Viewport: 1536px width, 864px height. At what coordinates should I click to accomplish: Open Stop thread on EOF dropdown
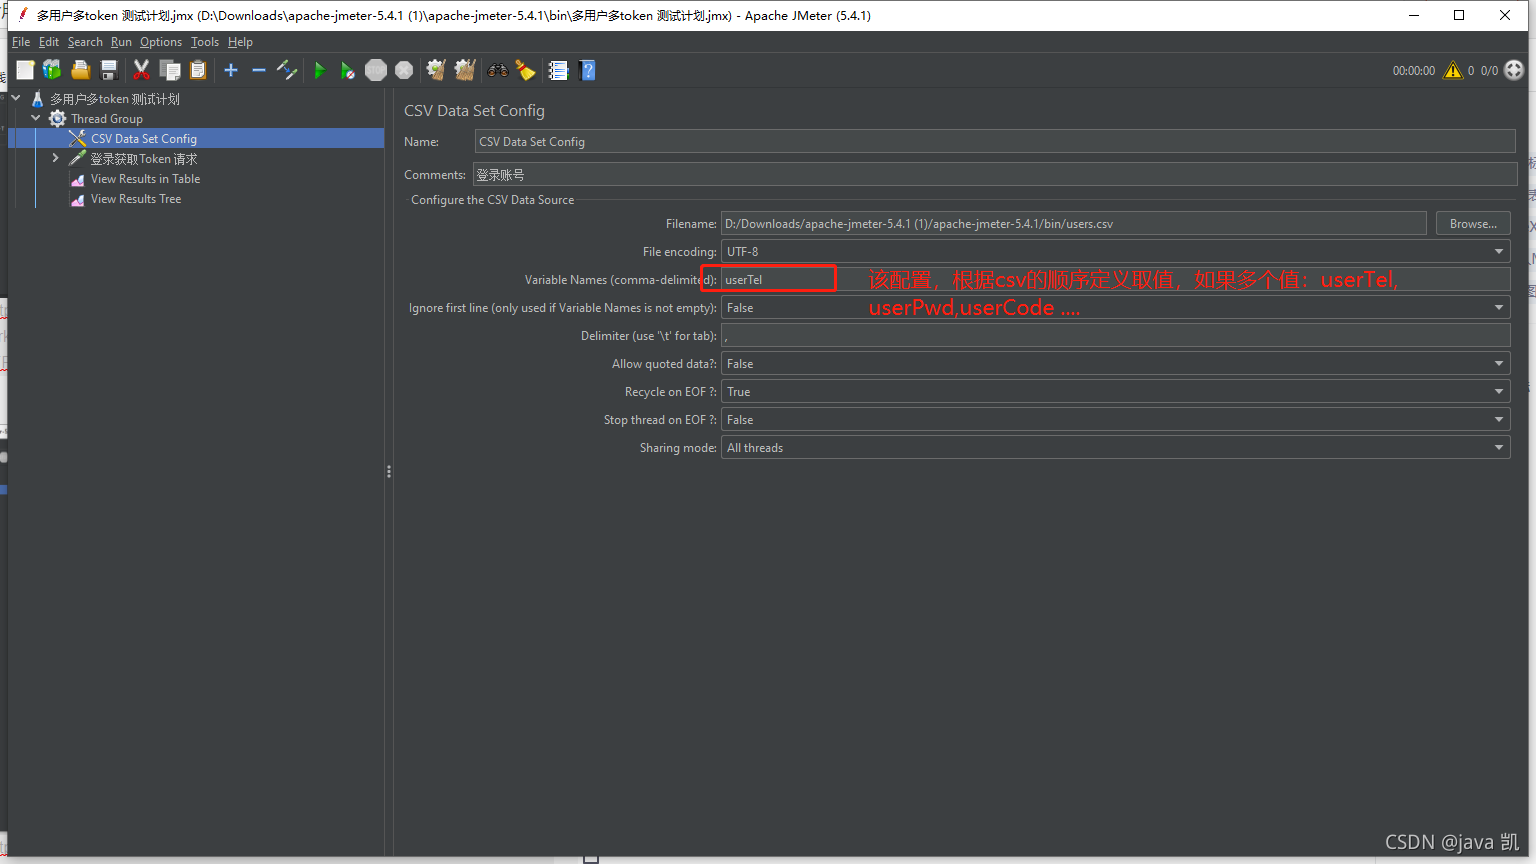pos(1115,419)
